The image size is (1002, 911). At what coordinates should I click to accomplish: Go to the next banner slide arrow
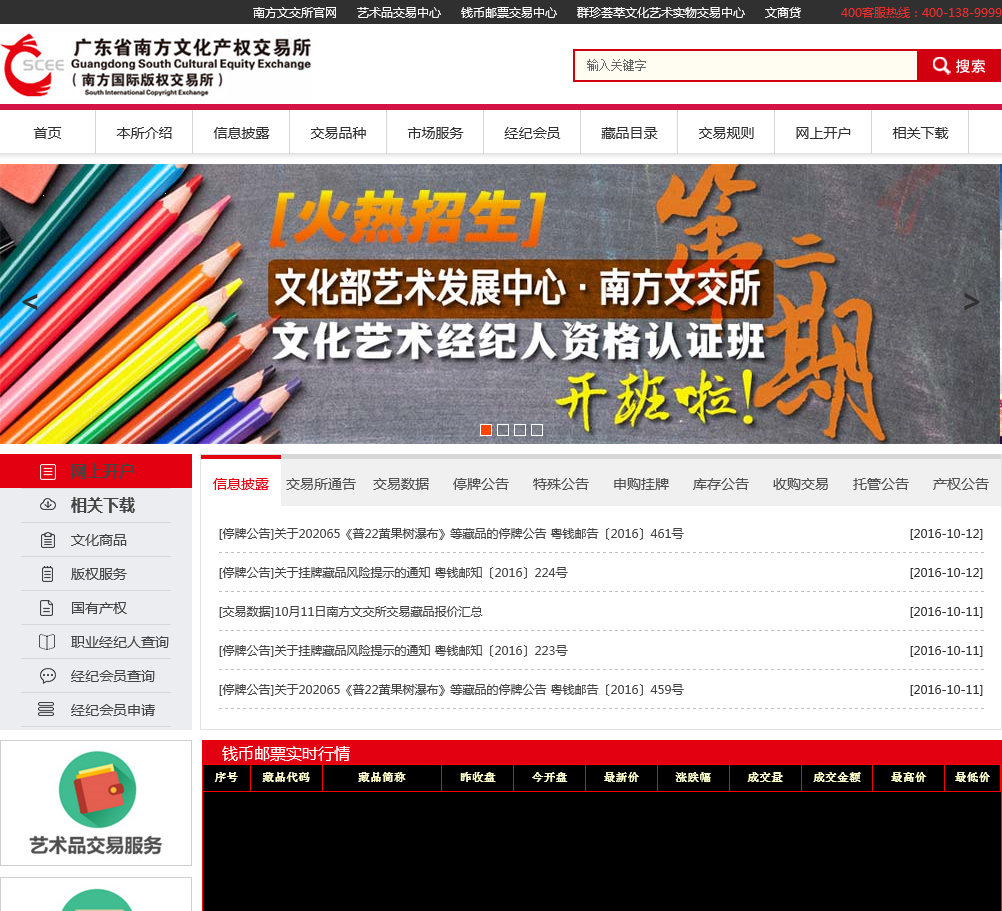click(x=971, y=302)
